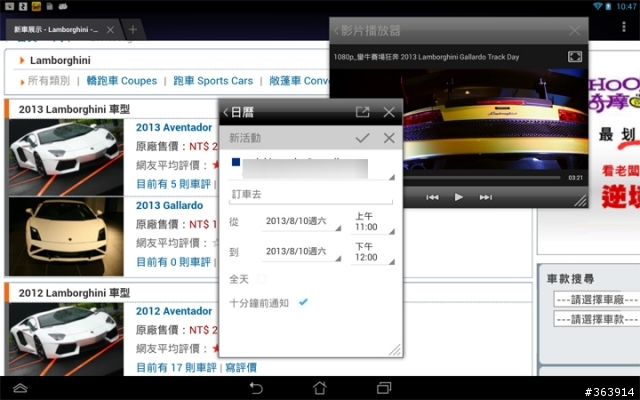The image size is (640, 400).
Task: Skip to previous video track
Action: (x=432, y=197)
